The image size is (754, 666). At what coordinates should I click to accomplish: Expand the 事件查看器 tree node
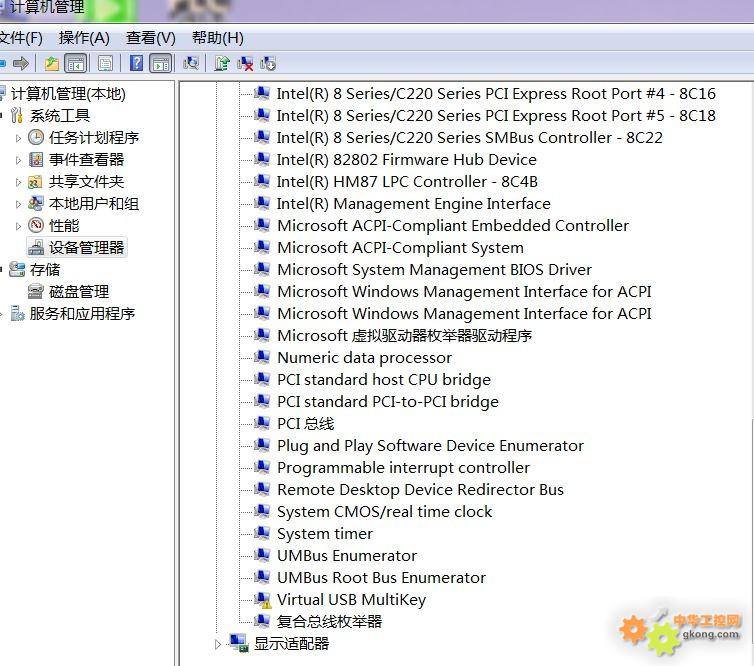tap(18, 160)
